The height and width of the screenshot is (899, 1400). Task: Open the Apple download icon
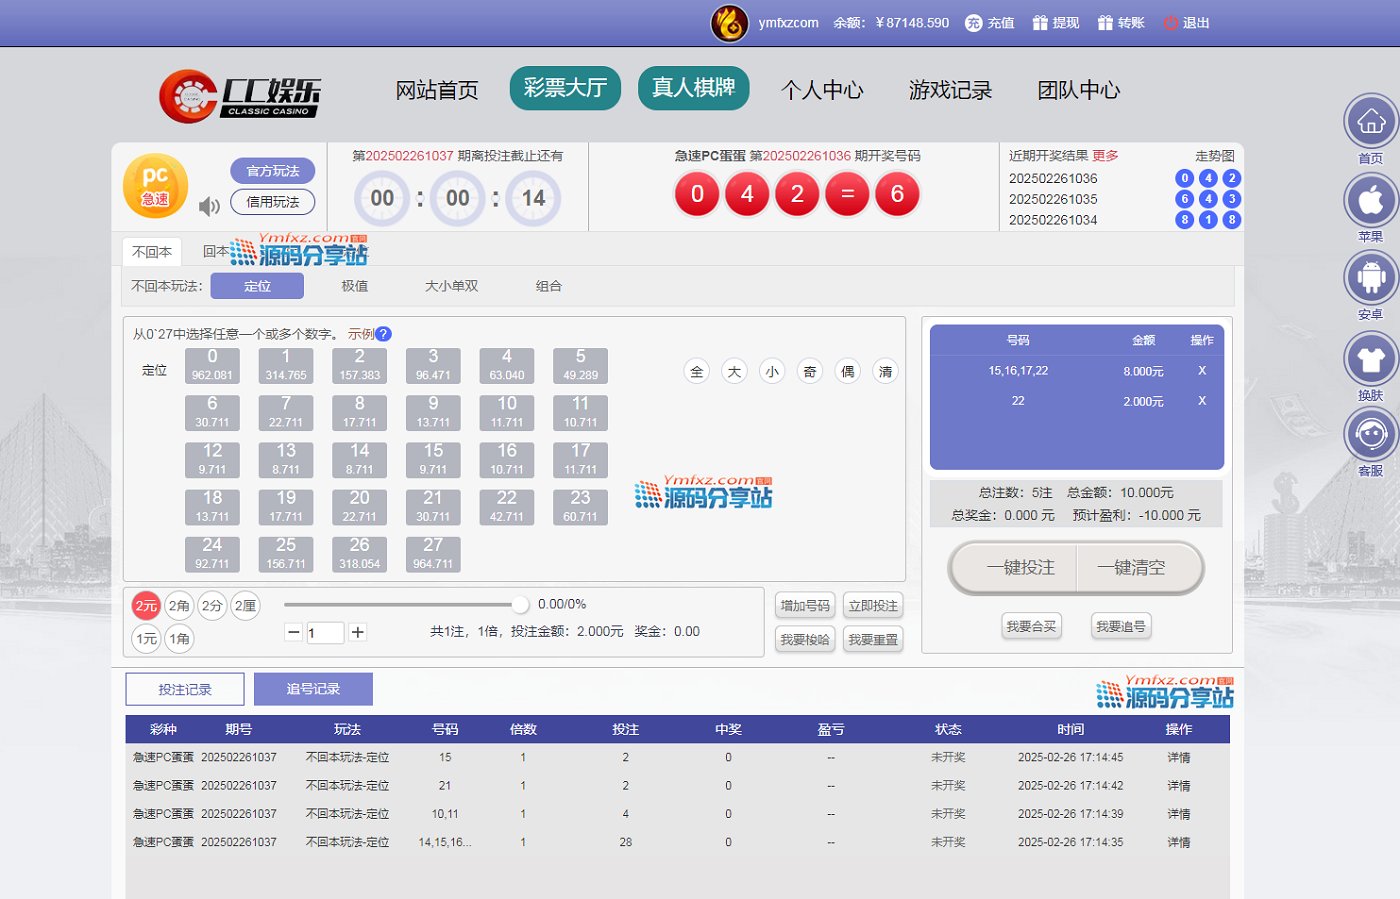pyautogui.click(x=1370, y=201)
